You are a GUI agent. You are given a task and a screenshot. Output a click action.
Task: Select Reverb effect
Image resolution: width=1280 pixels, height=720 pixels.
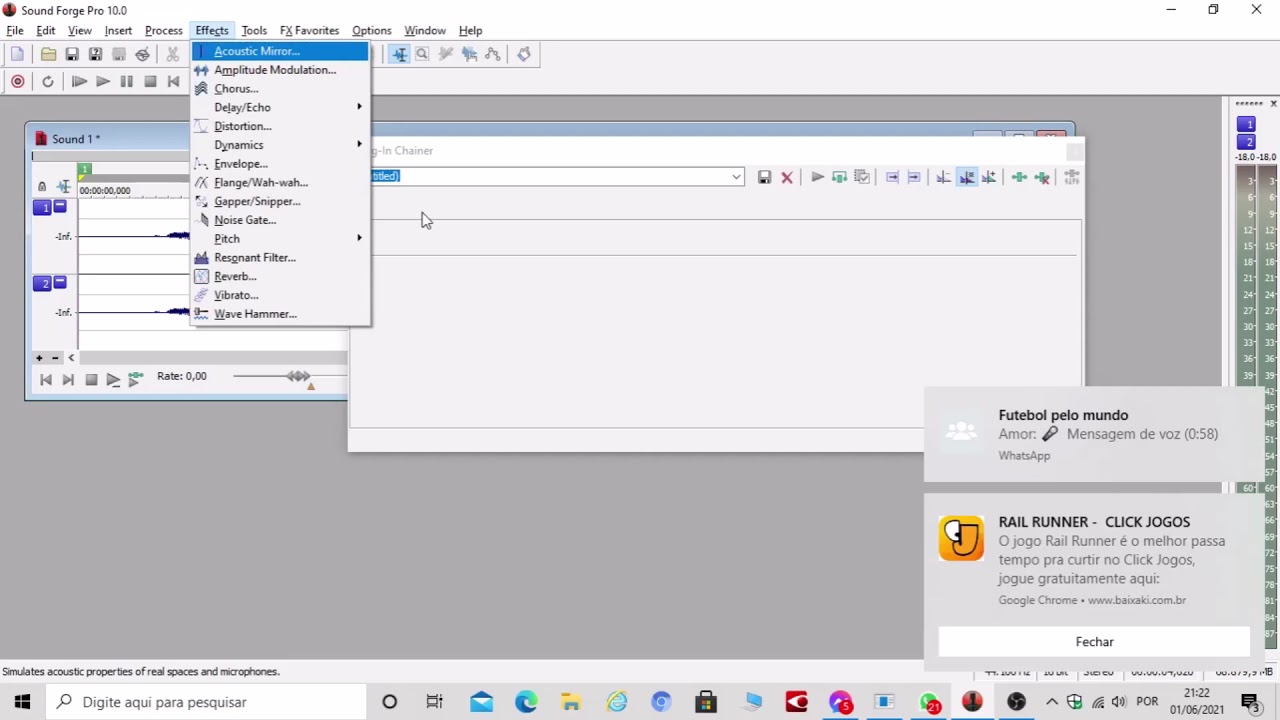click(281, 276)
